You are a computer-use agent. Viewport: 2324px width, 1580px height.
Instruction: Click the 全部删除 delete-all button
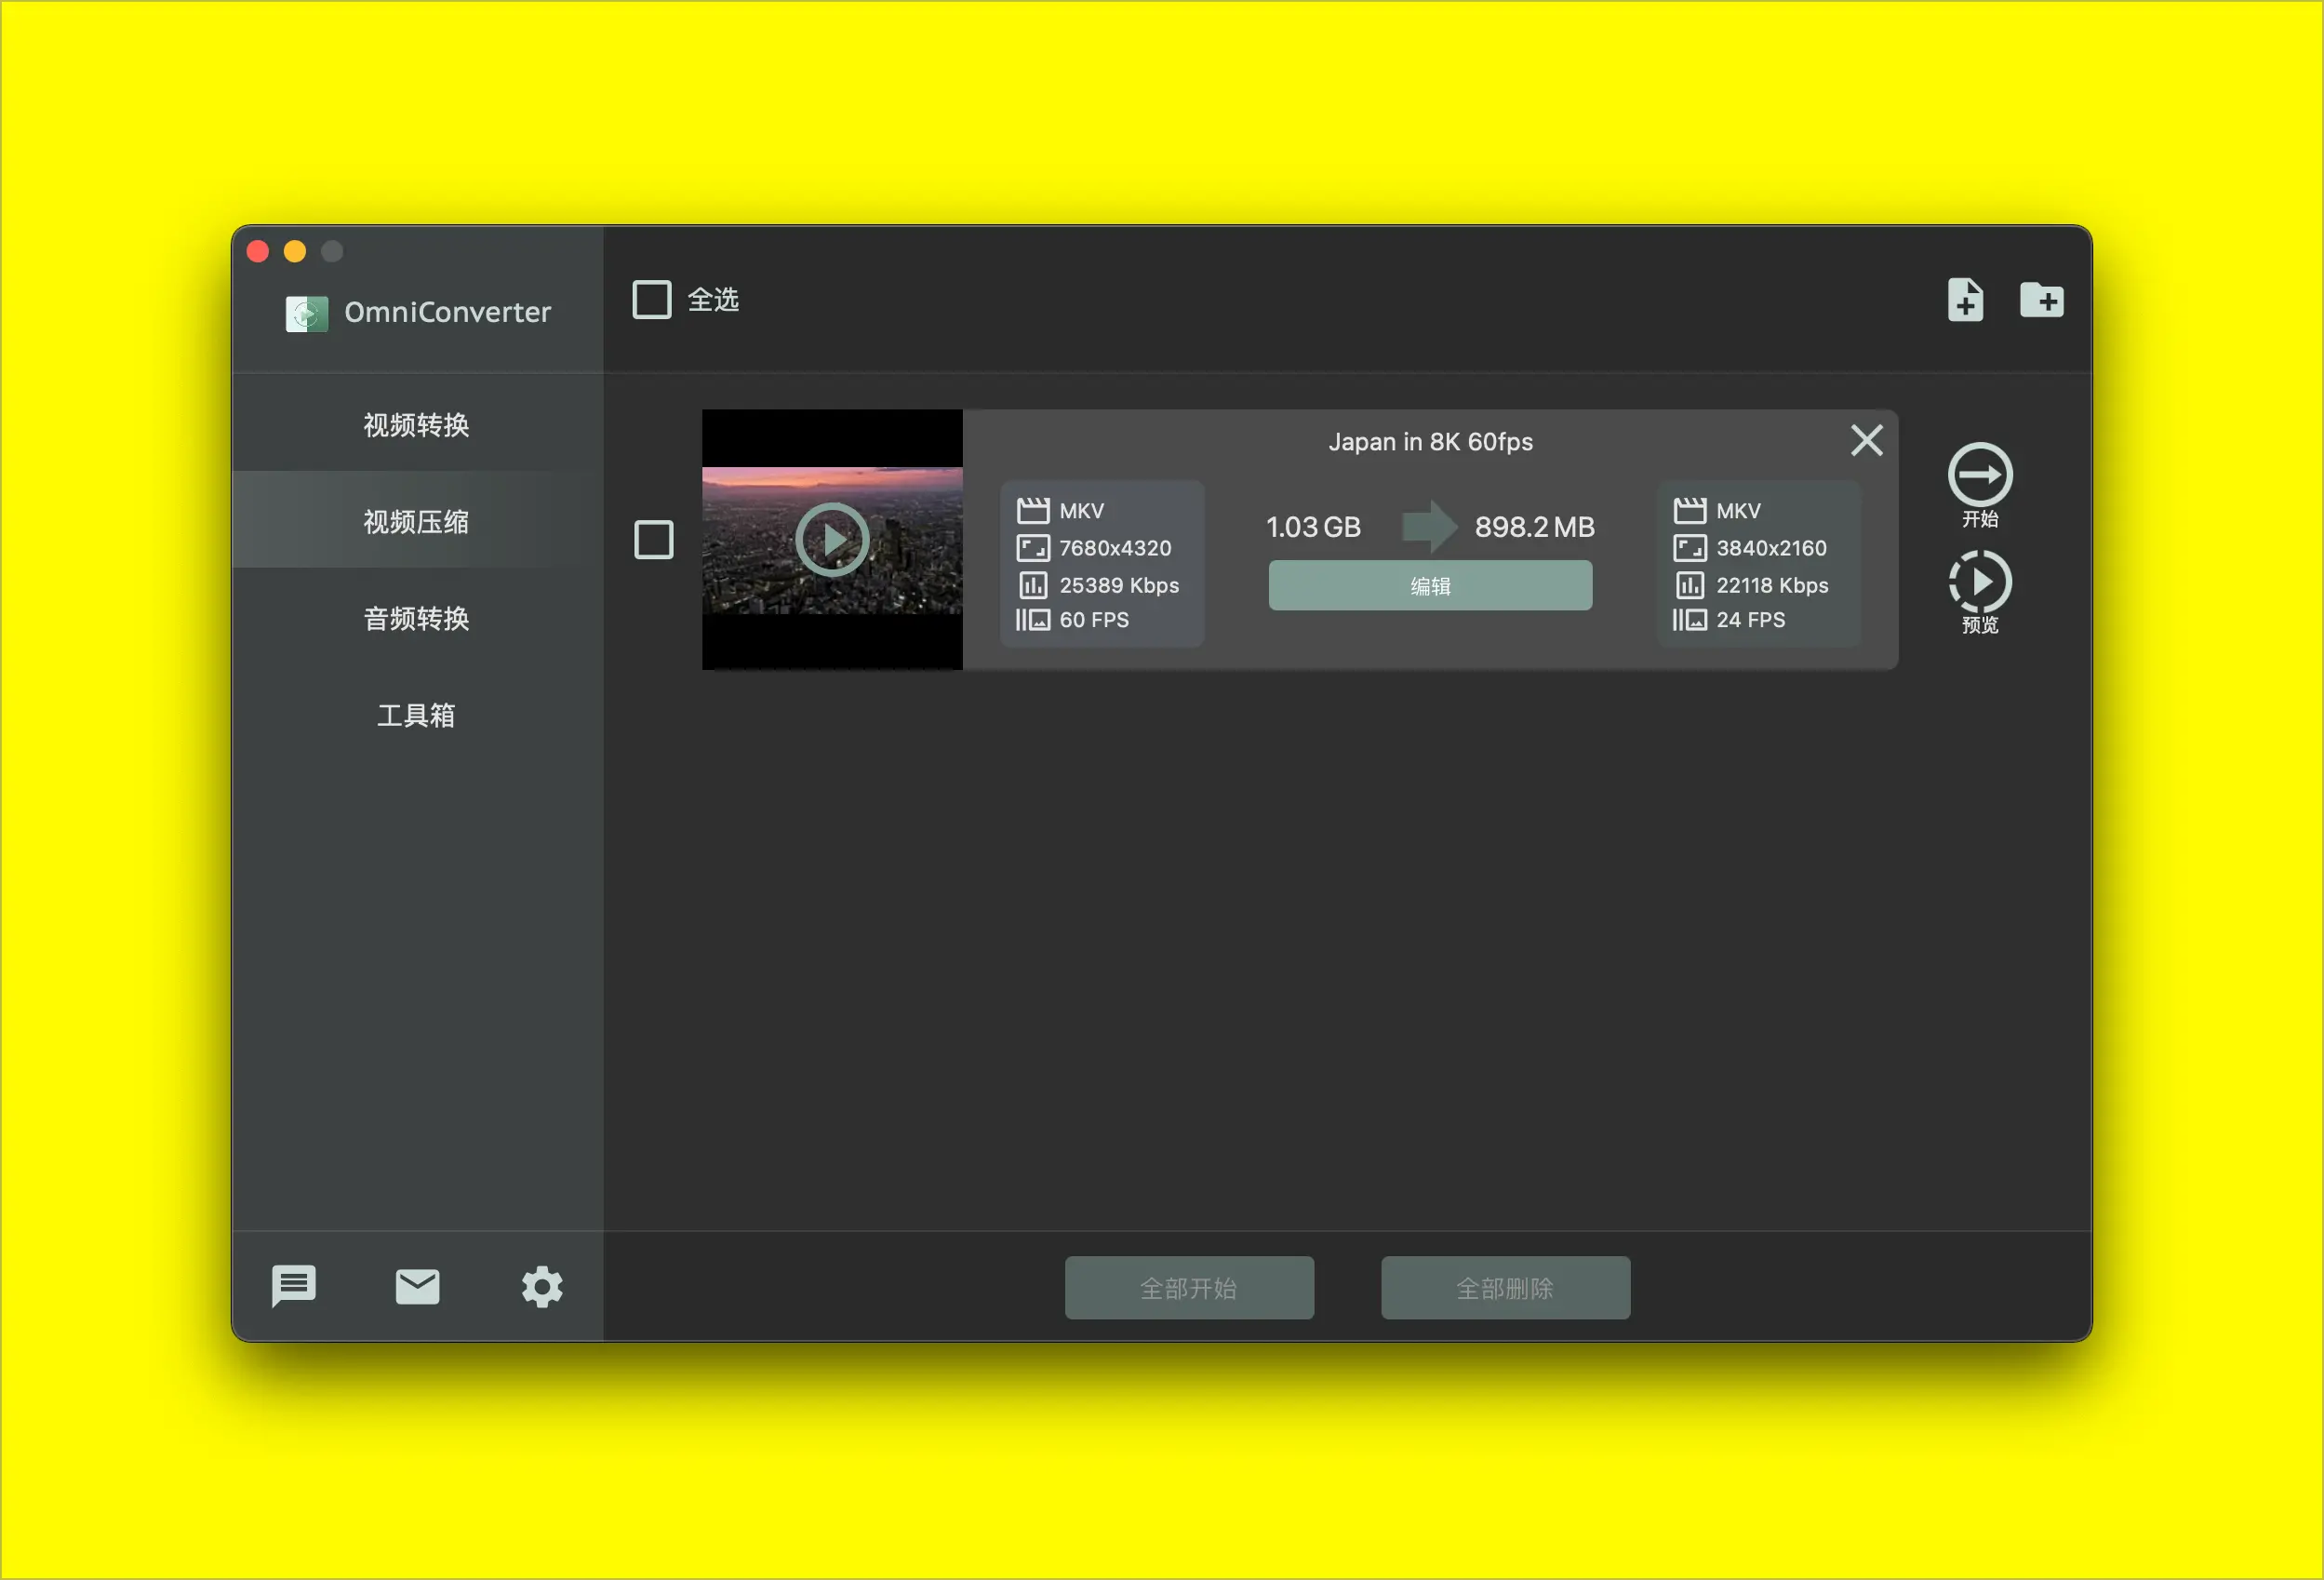pos(1505,1288)
